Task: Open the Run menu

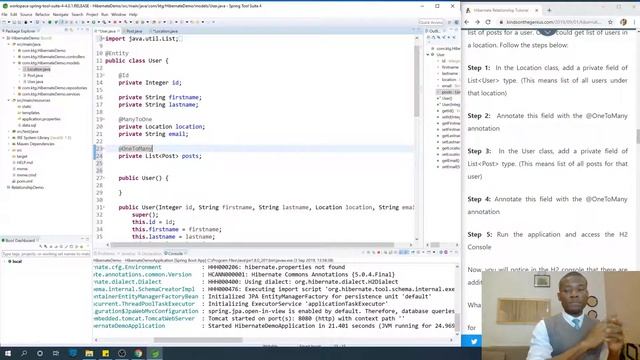Action: pyautogui.click(x=105, y=14)
